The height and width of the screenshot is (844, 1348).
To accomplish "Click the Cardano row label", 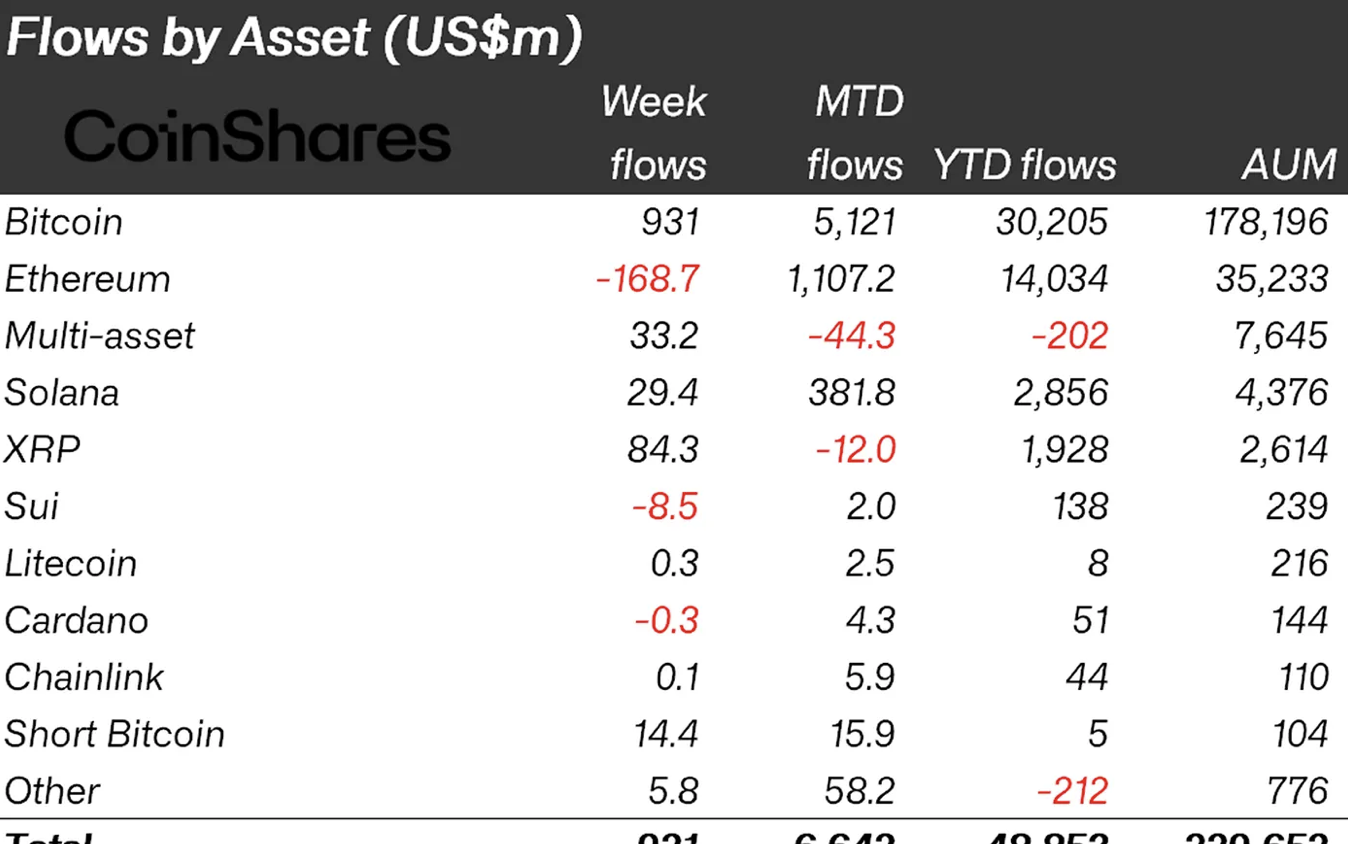I will [76, 620].
